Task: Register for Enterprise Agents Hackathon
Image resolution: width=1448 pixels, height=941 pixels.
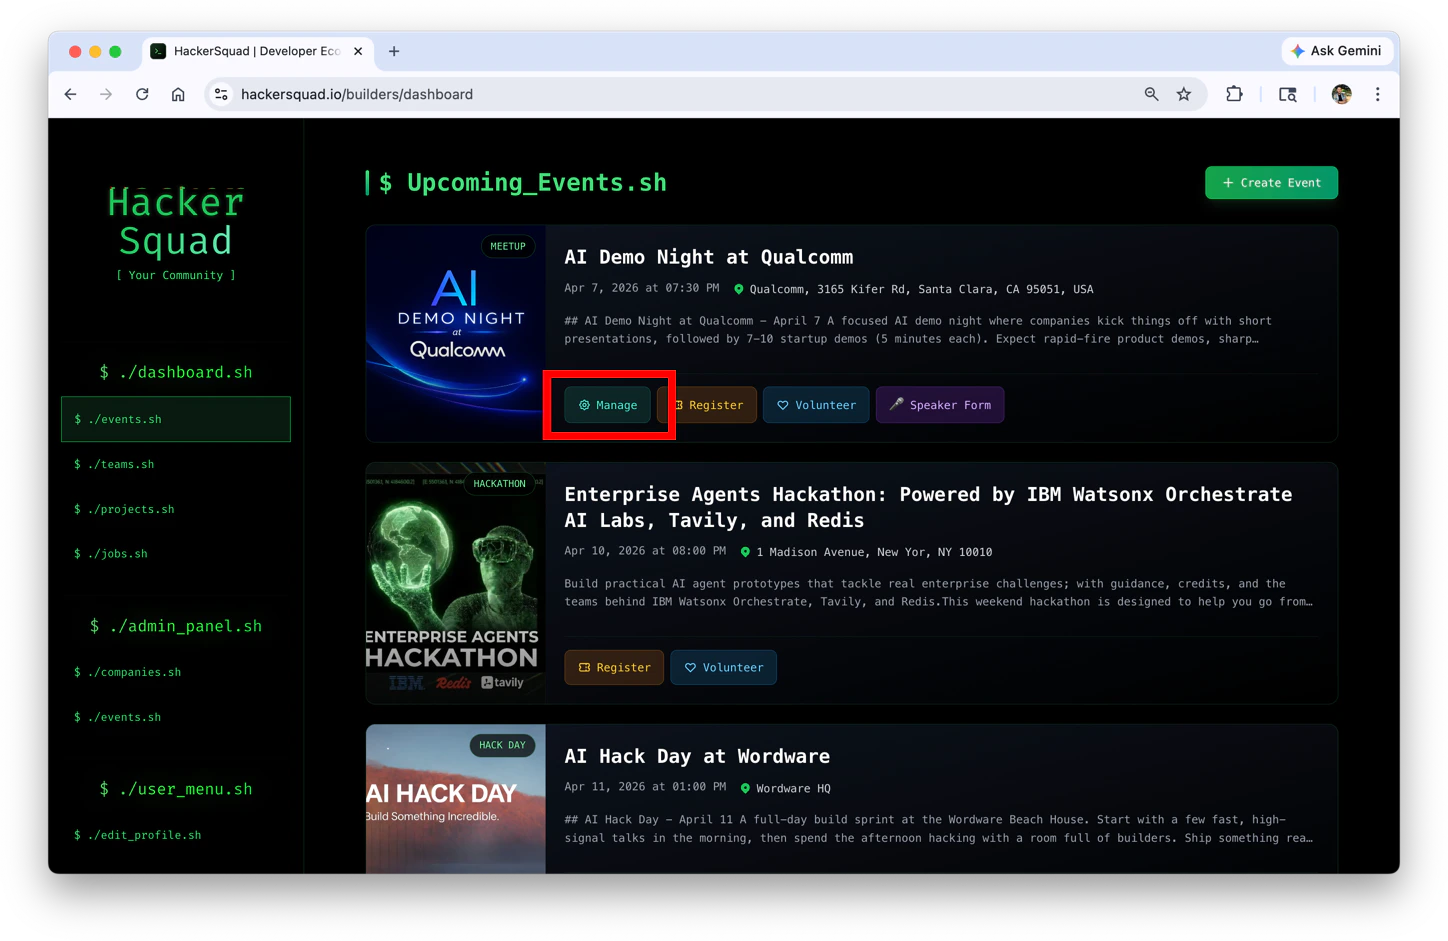Action: pyautogui.click(x=614, y=667)
